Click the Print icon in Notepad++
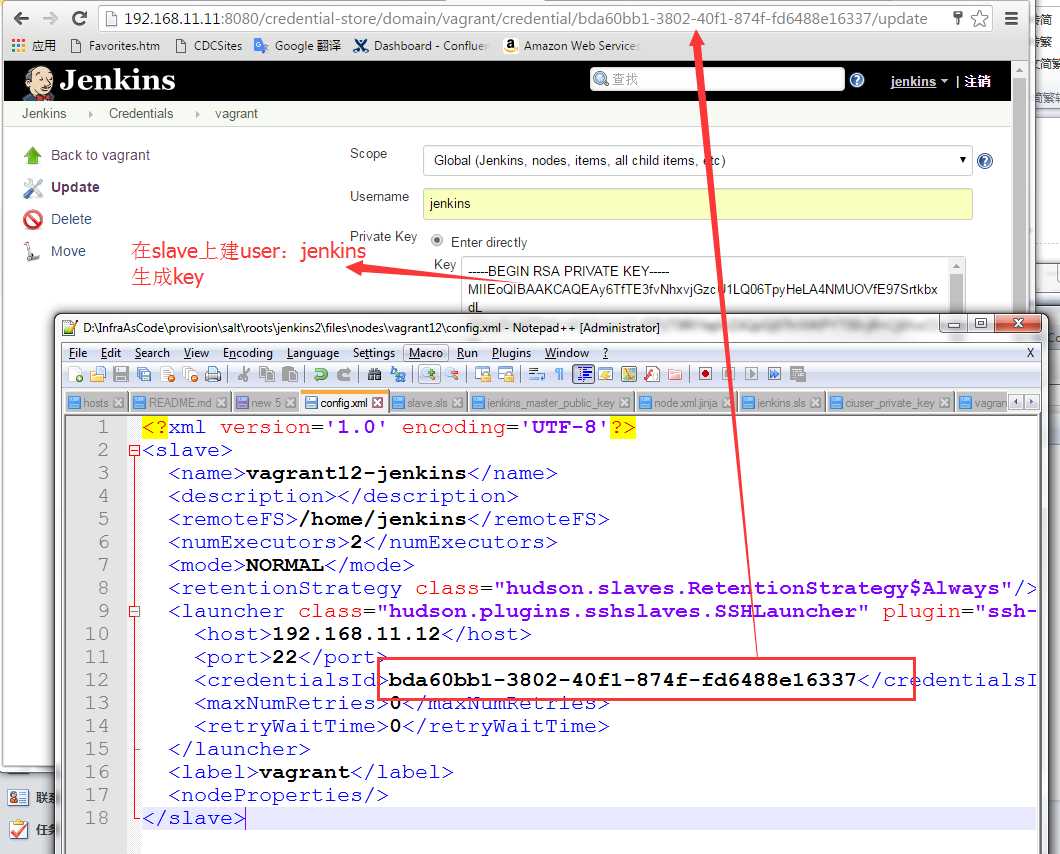This screenshot has height=854, width=1060. click(x=213, y=375)
